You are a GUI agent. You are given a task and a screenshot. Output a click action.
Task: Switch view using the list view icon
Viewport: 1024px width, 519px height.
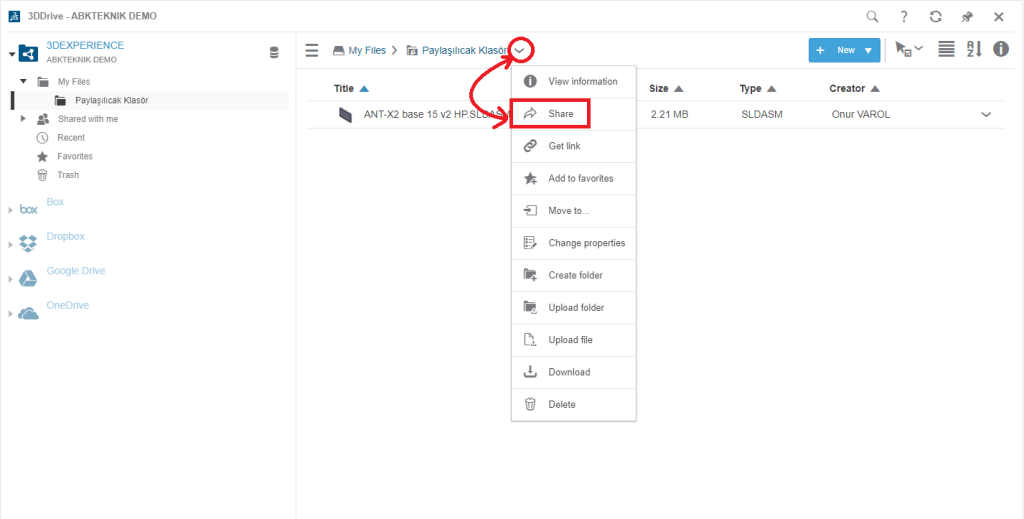(x=946, y=49)
